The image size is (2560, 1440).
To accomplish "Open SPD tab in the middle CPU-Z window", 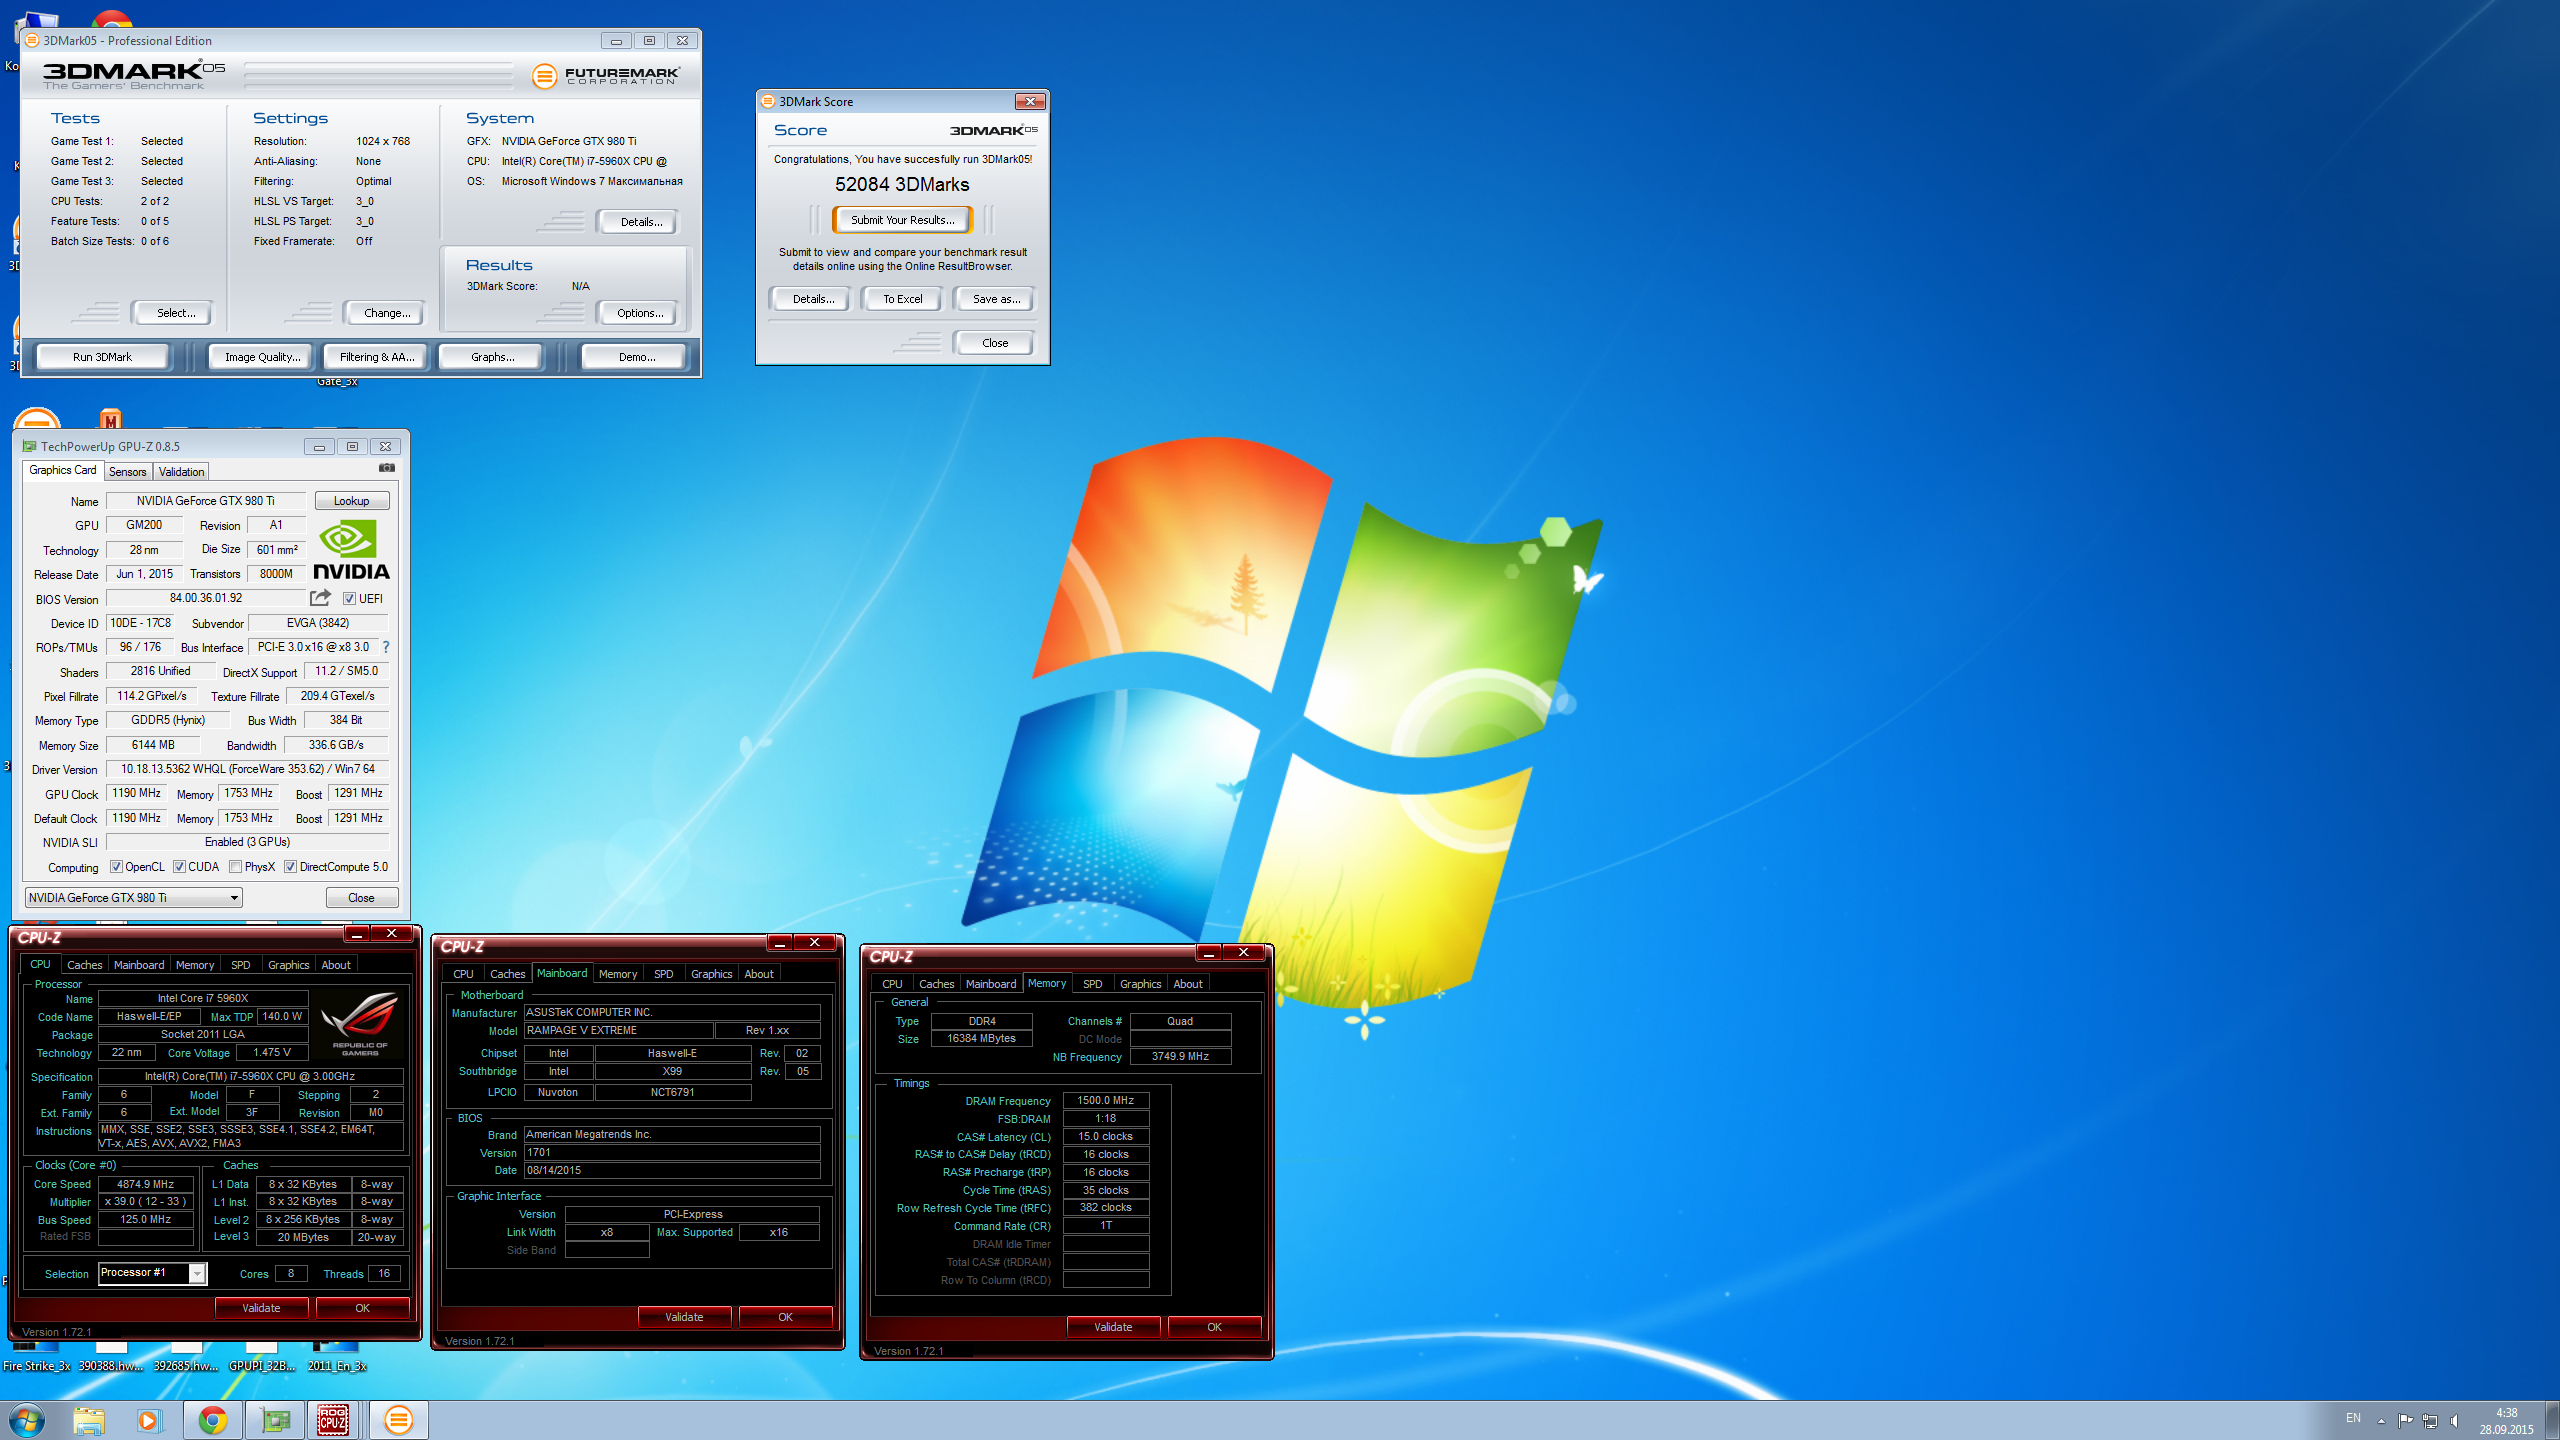I will [663, 974].
